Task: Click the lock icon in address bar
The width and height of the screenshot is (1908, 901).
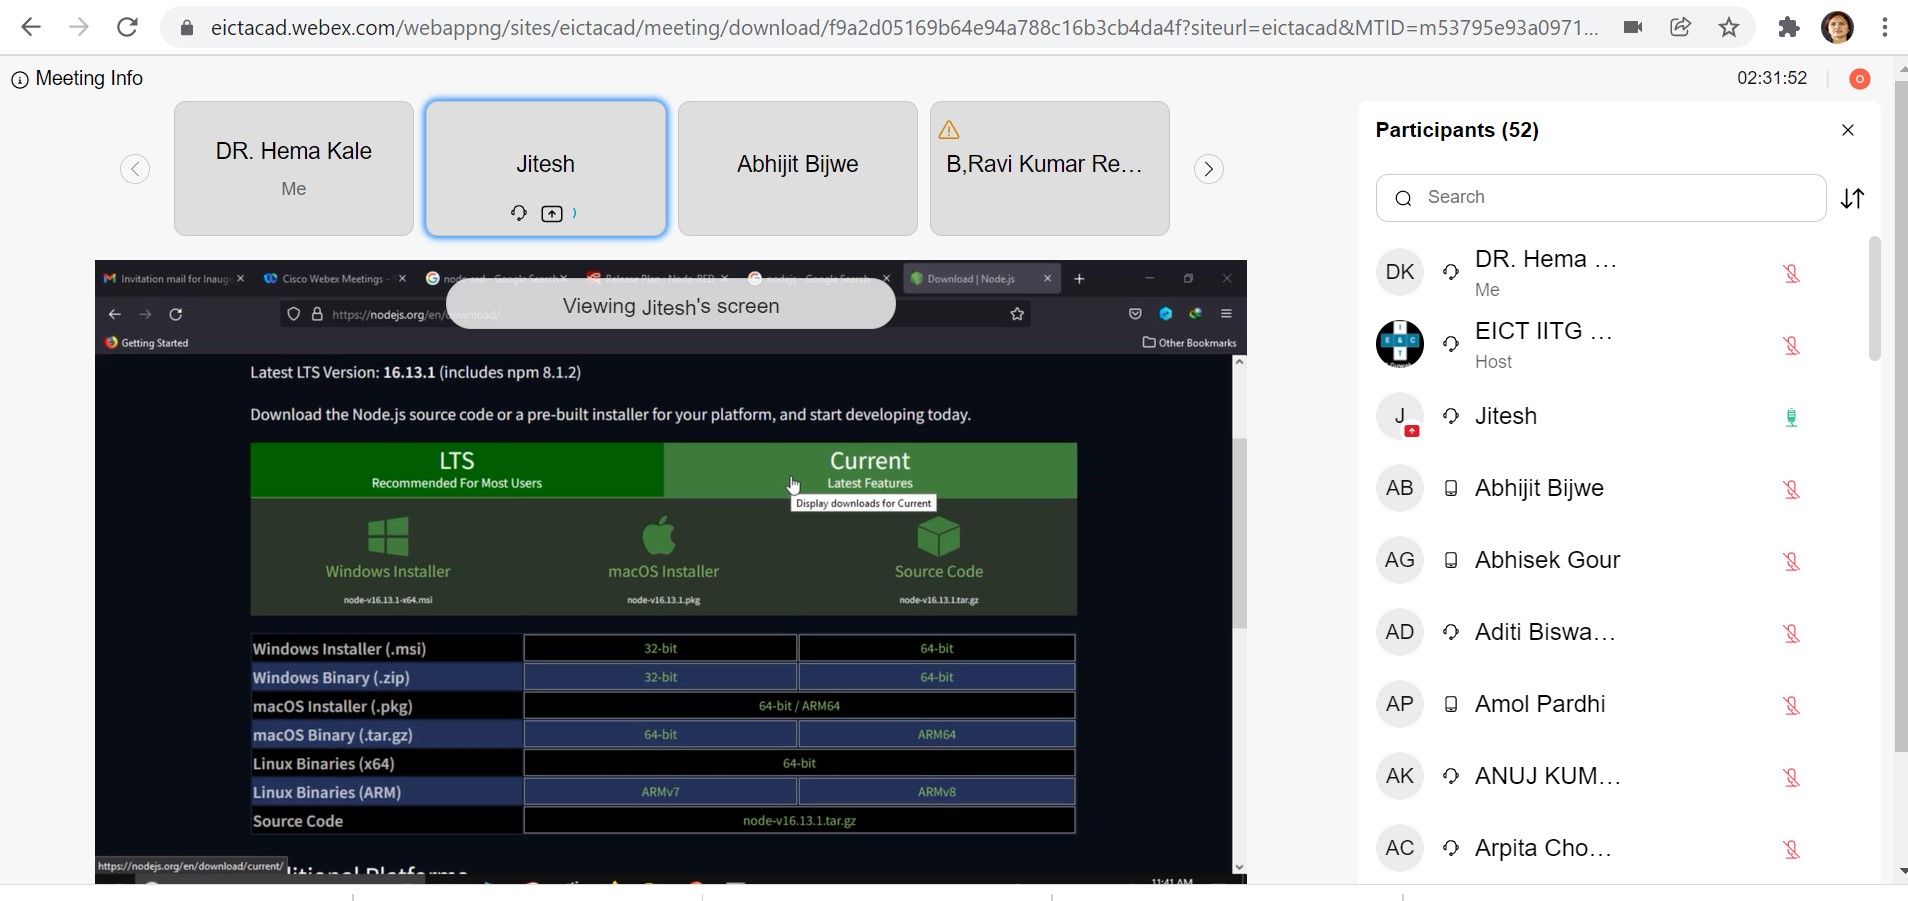Action: point(186,28)
